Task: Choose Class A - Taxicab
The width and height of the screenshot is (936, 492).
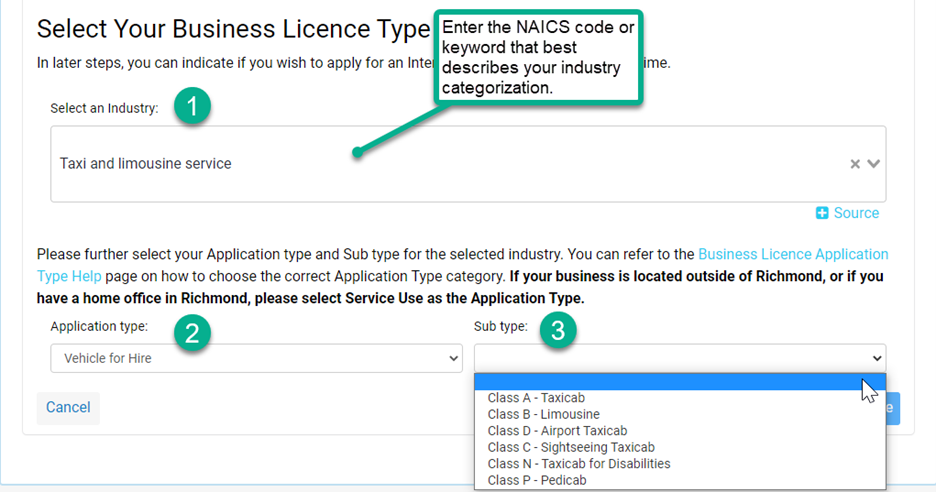Action: click(x=536, y=398)
